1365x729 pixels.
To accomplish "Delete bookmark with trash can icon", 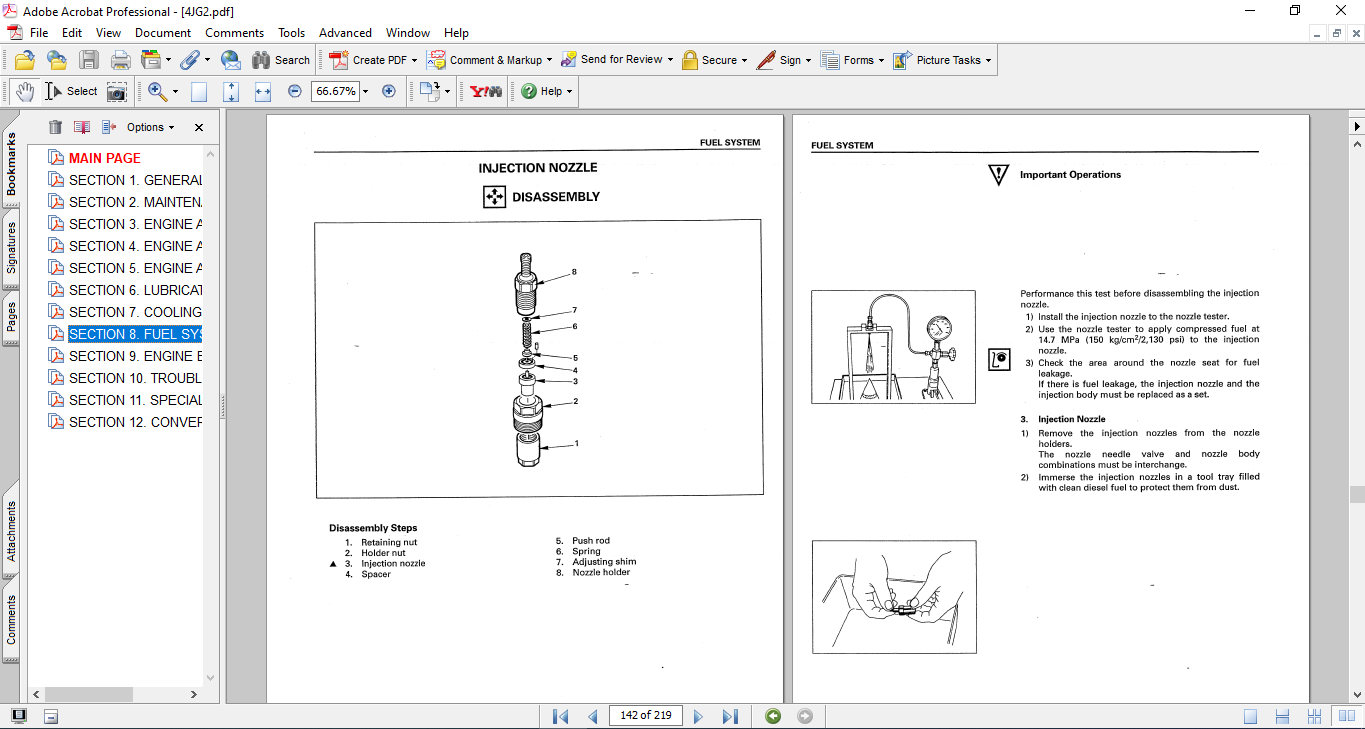I will click(55, 127).
